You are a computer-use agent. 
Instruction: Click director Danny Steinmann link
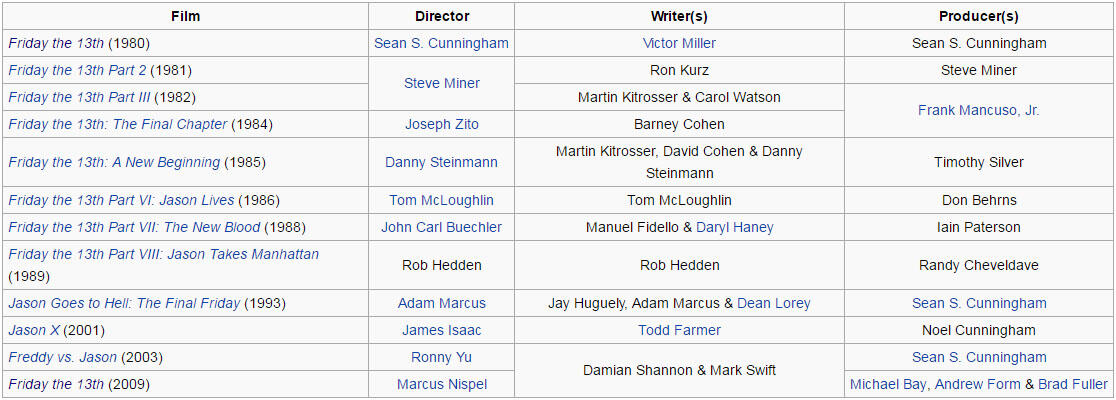[441, 162]
